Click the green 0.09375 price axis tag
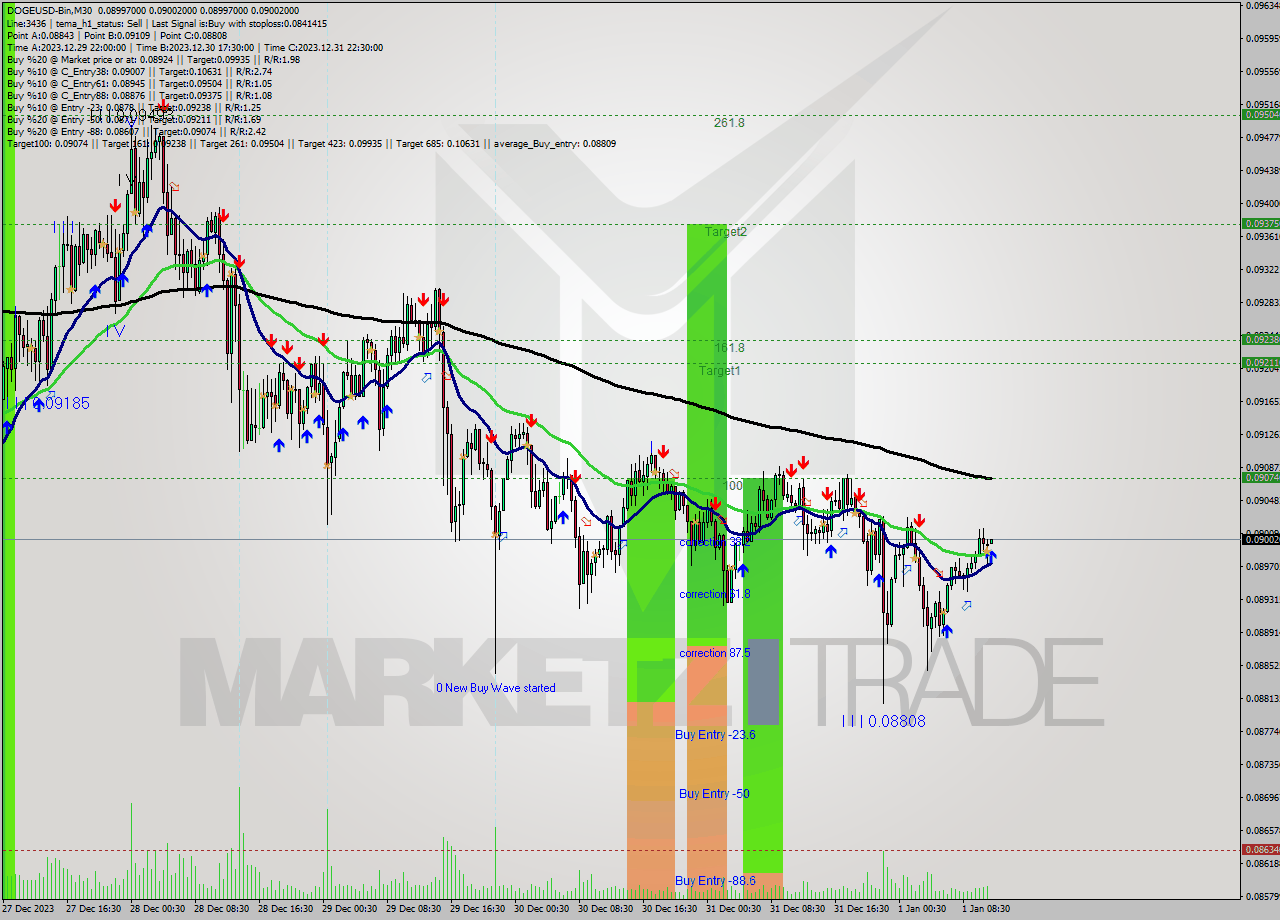Viewport: 1280px width, 920px height. (x=1260, y=224)
